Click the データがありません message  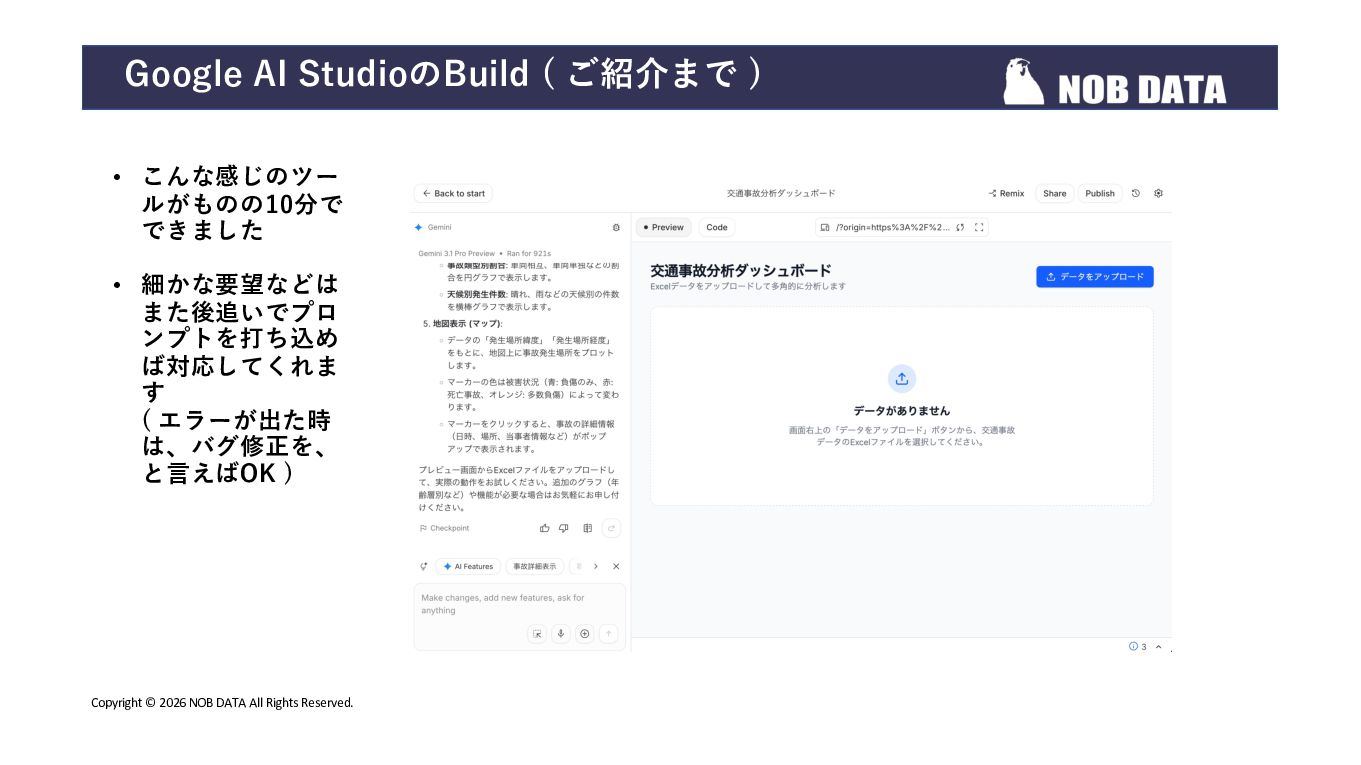coord(902,410)
